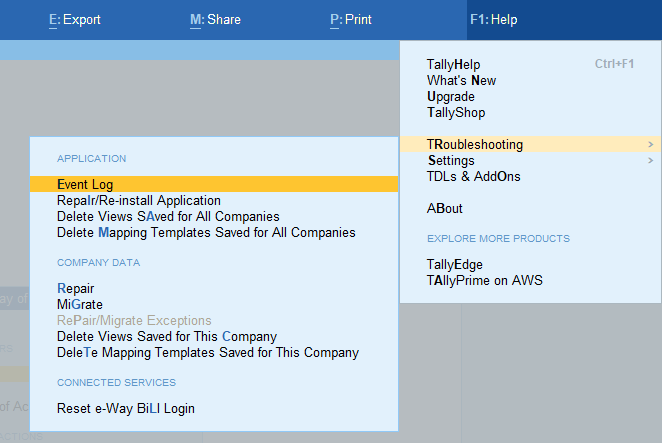Choose Repair/Re-install Application option
Image resolution: width=662 pixels, height=443 pixels.
click(139, 201)
